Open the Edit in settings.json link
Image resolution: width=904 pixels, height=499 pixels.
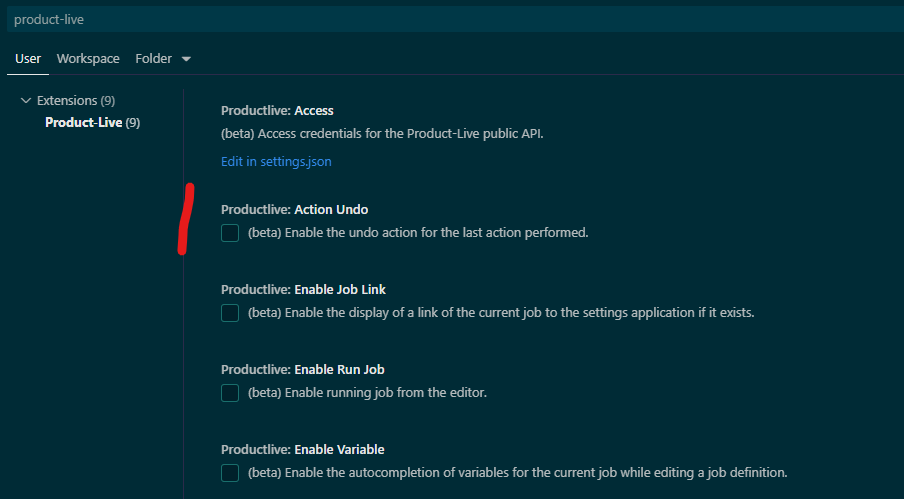(x=276, y=161)
